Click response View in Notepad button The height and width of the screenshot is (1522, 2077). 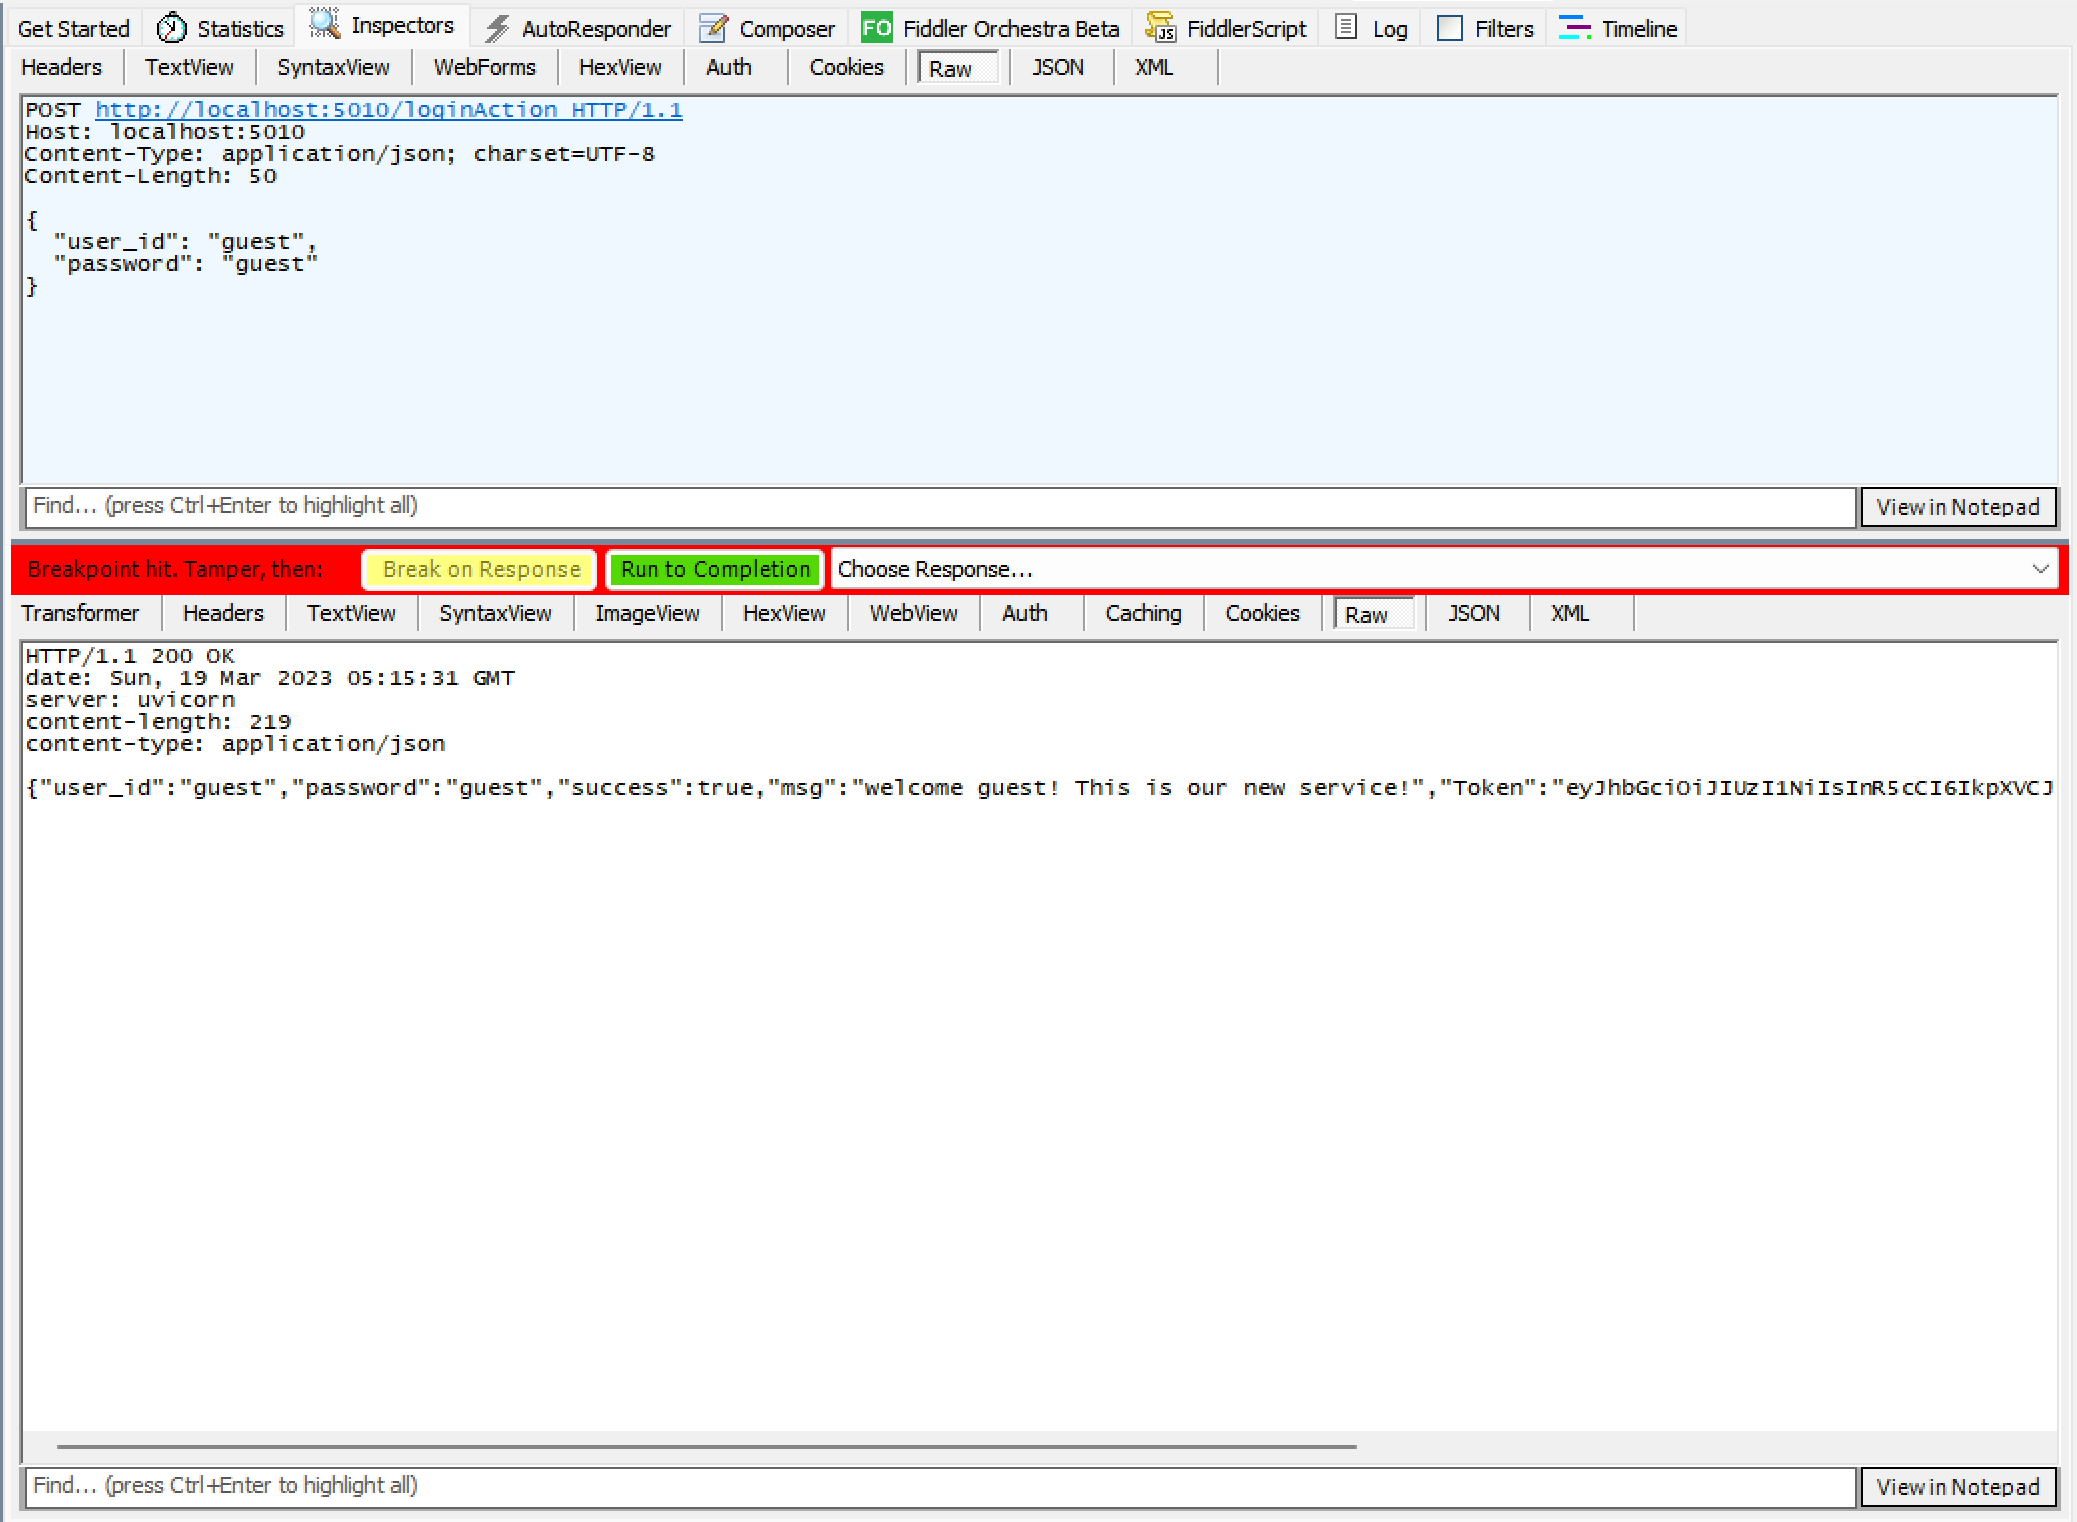tap(1958, 1487)
